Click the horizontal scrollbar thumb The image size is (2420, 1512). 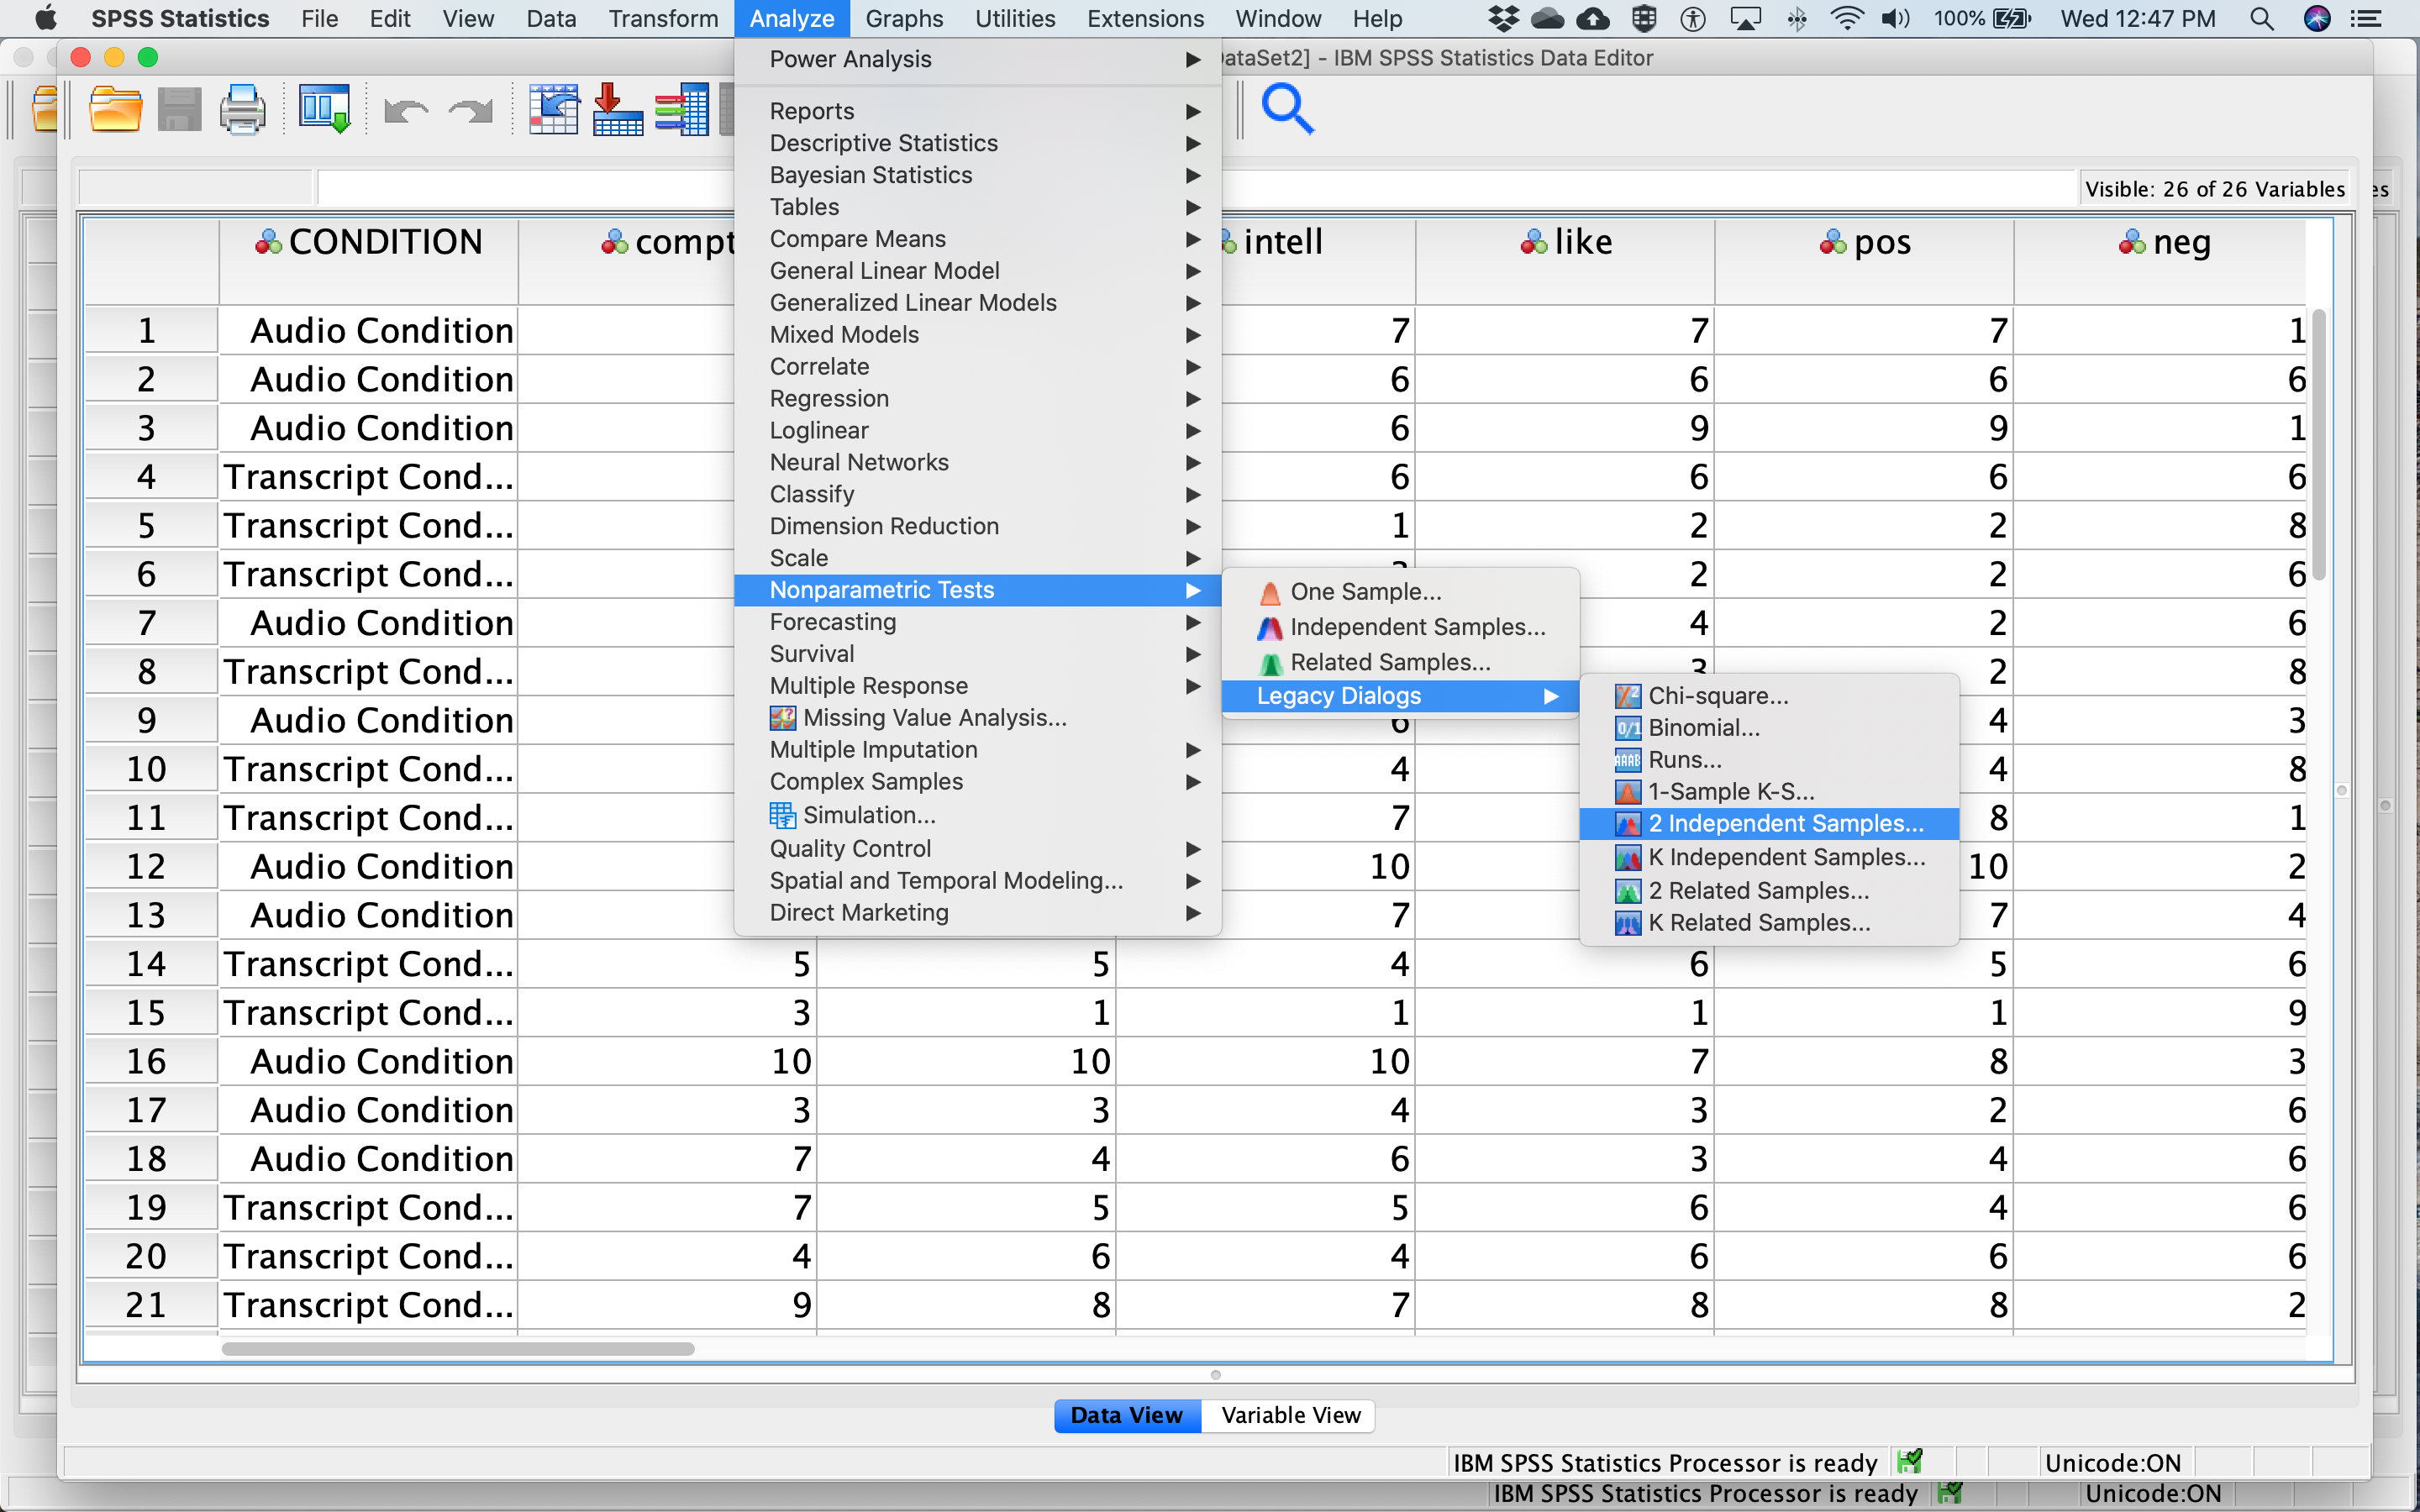[458, 1349]
